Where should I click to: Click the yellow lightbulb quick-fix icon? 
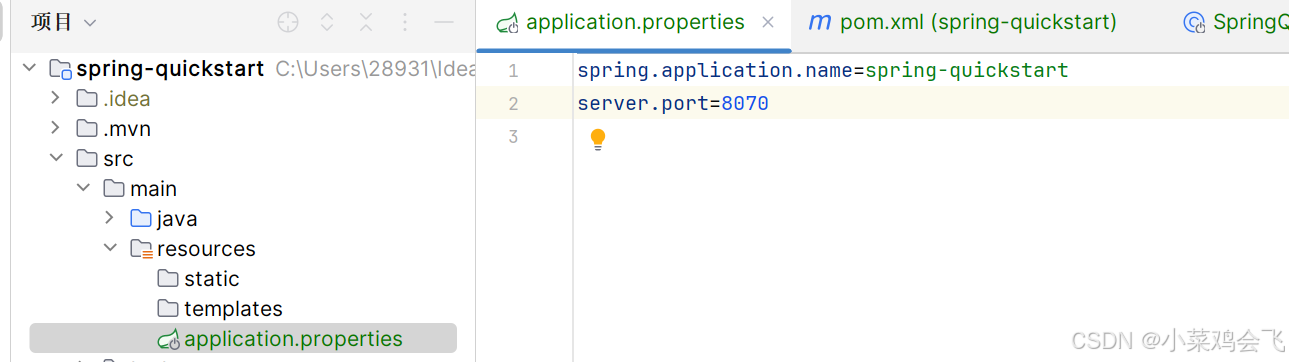click(598, 139)
